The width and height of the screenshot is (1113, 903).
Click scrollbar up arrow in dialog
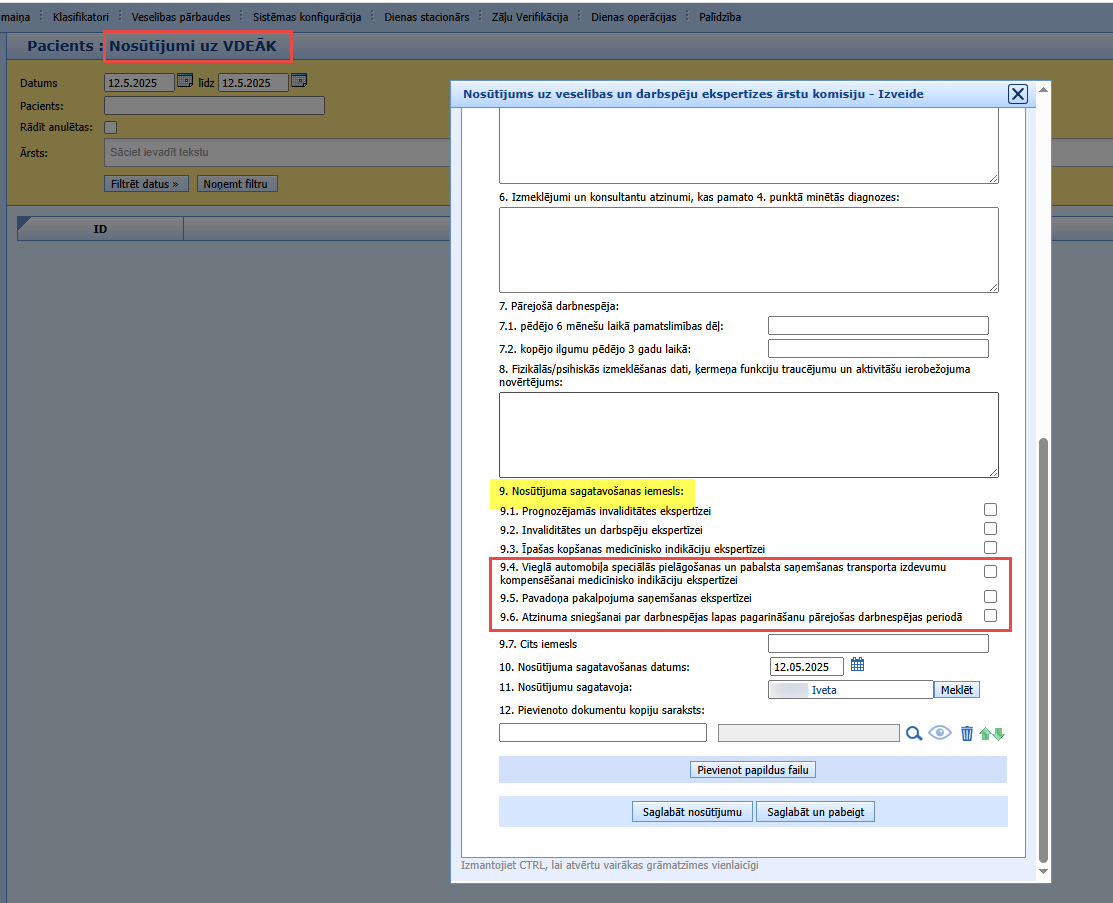1043,90
